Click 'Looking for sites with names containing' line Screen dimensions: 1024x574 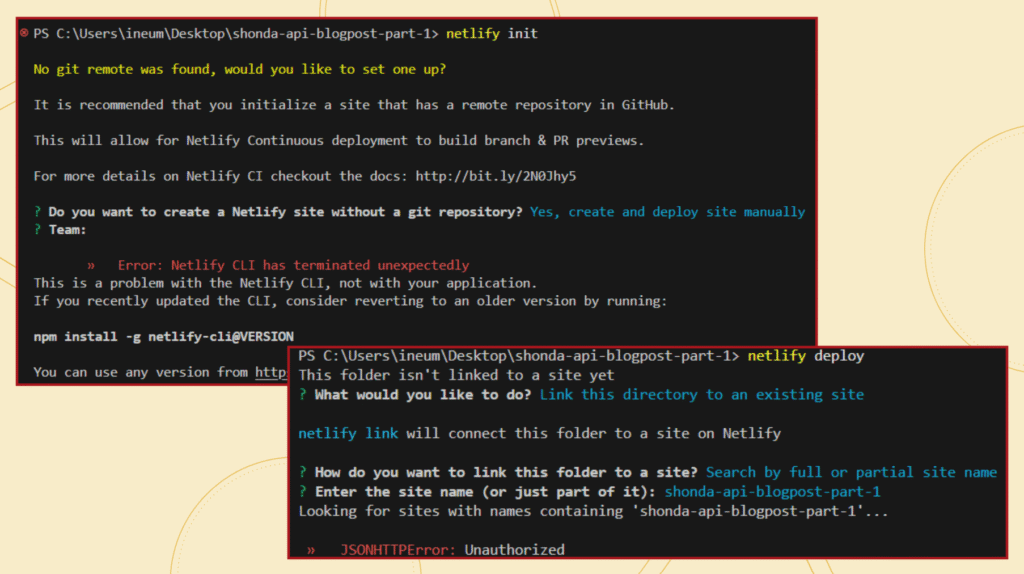[594, 511]
